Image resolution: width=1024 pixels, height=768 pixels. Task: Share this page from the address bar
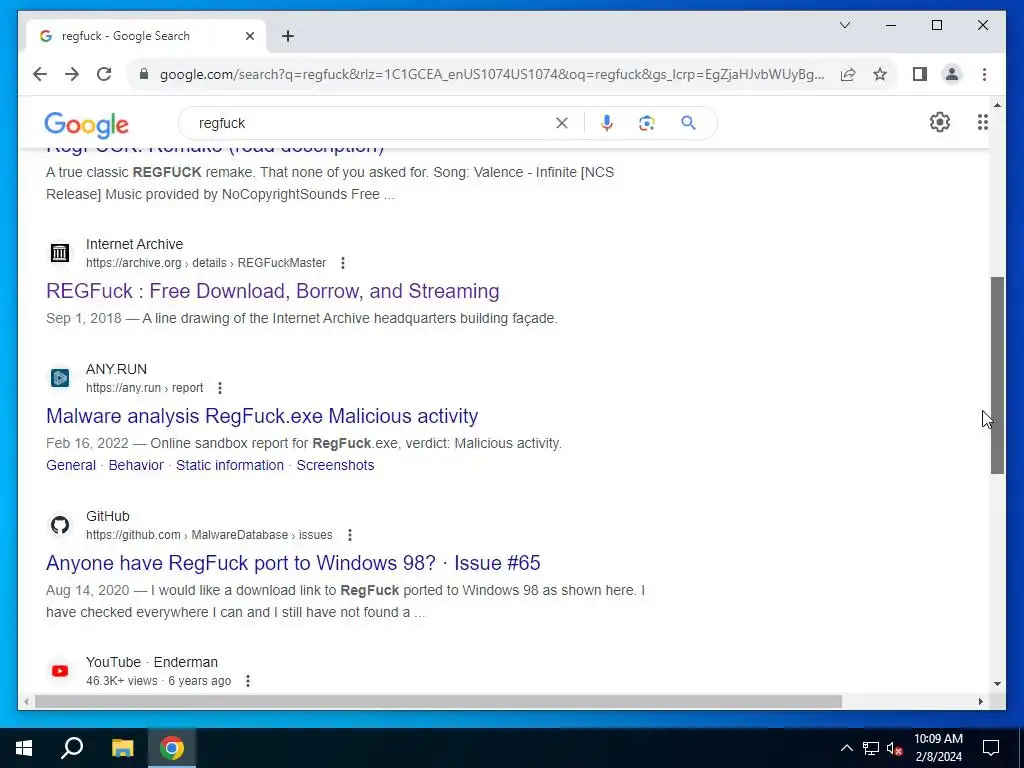[848, 74]
